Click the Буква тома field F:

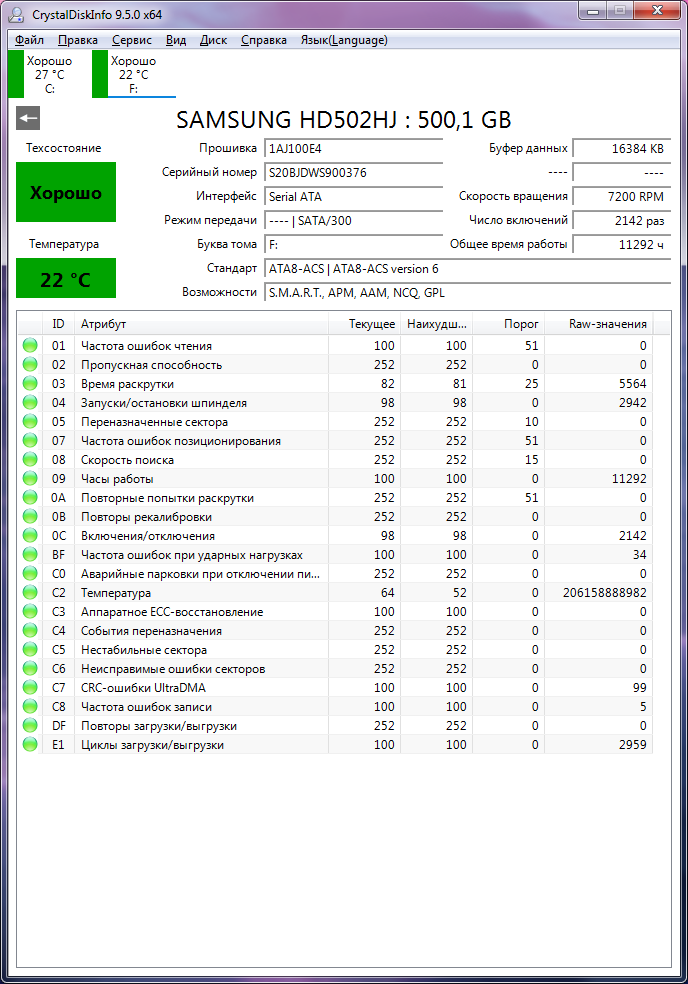pyautogui.click(x=353, y=244)
